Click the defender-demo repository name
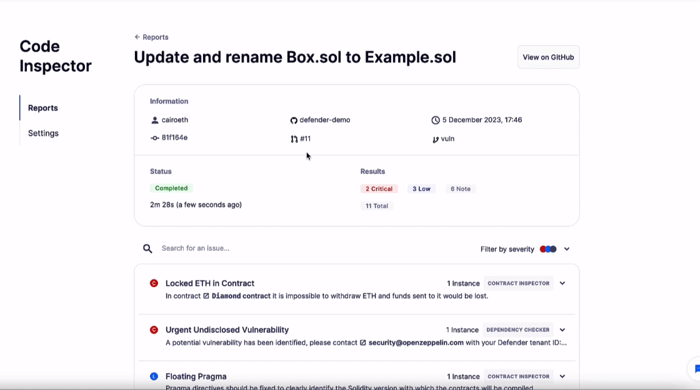The height and width of the screenshot is (390, 700). tap(325, 120)
